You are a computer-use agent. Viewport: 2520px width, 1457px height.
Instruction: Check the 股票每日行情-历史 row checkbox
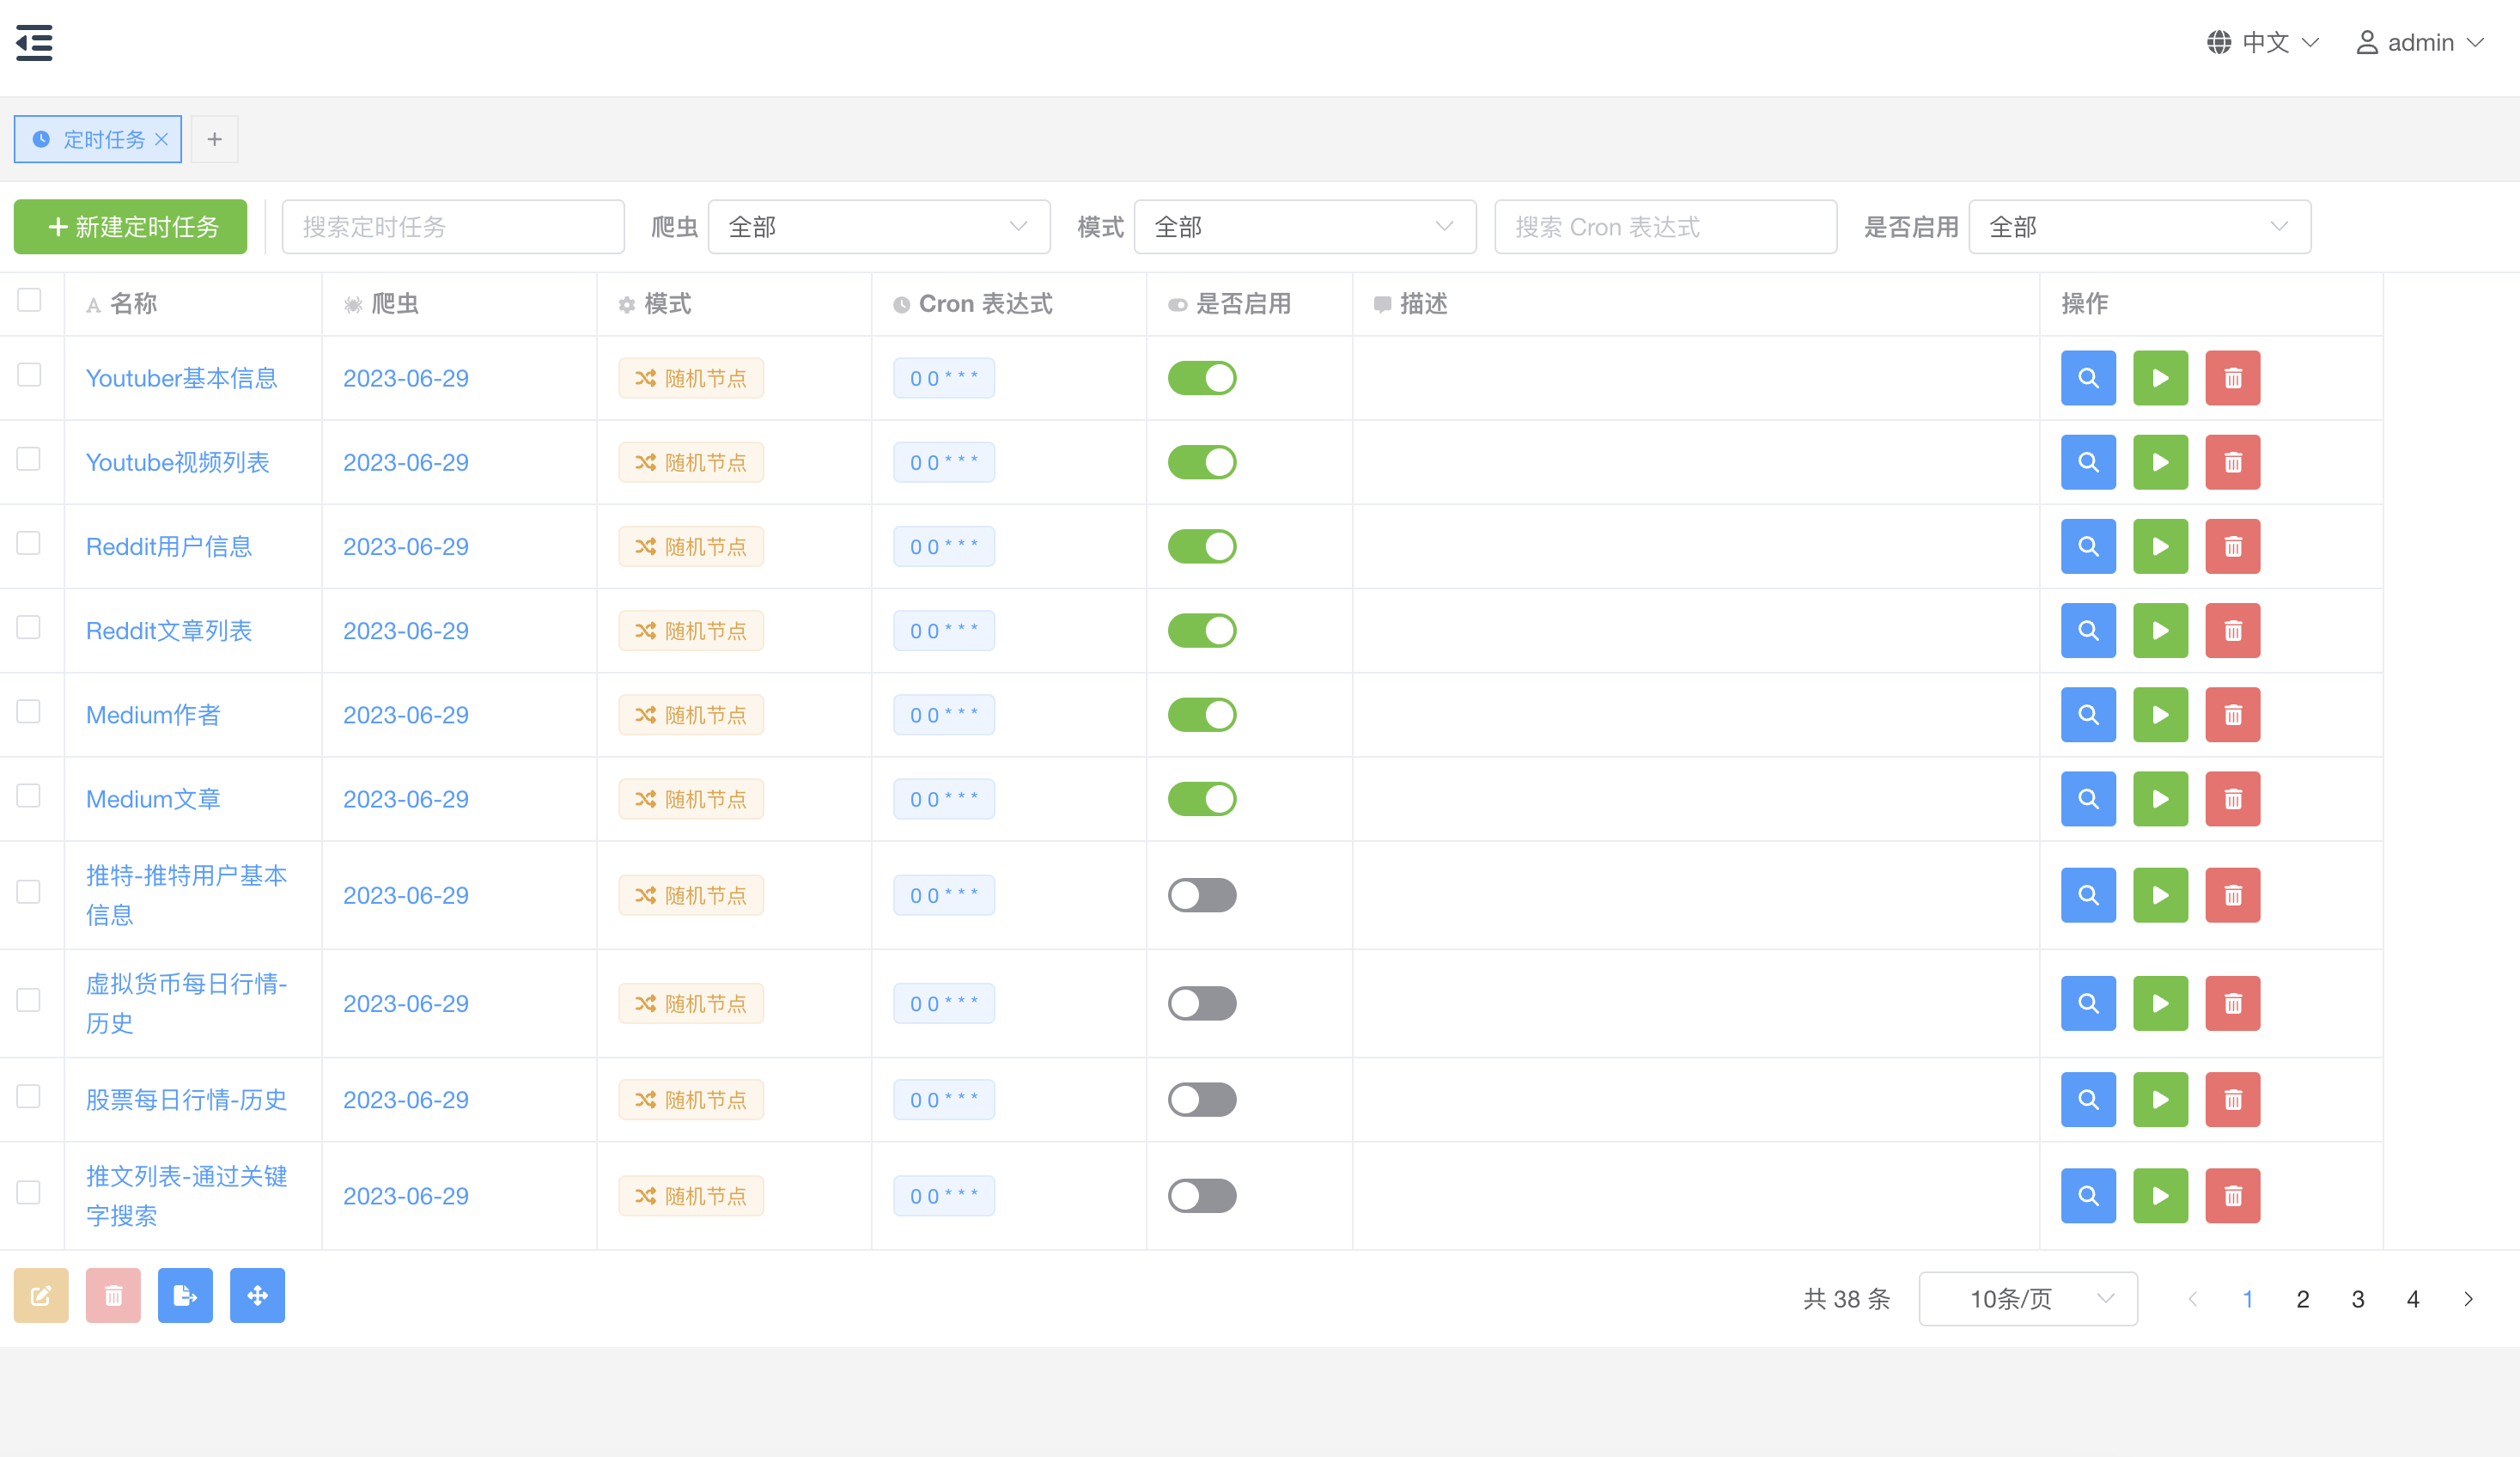[x=29, y=1095]
